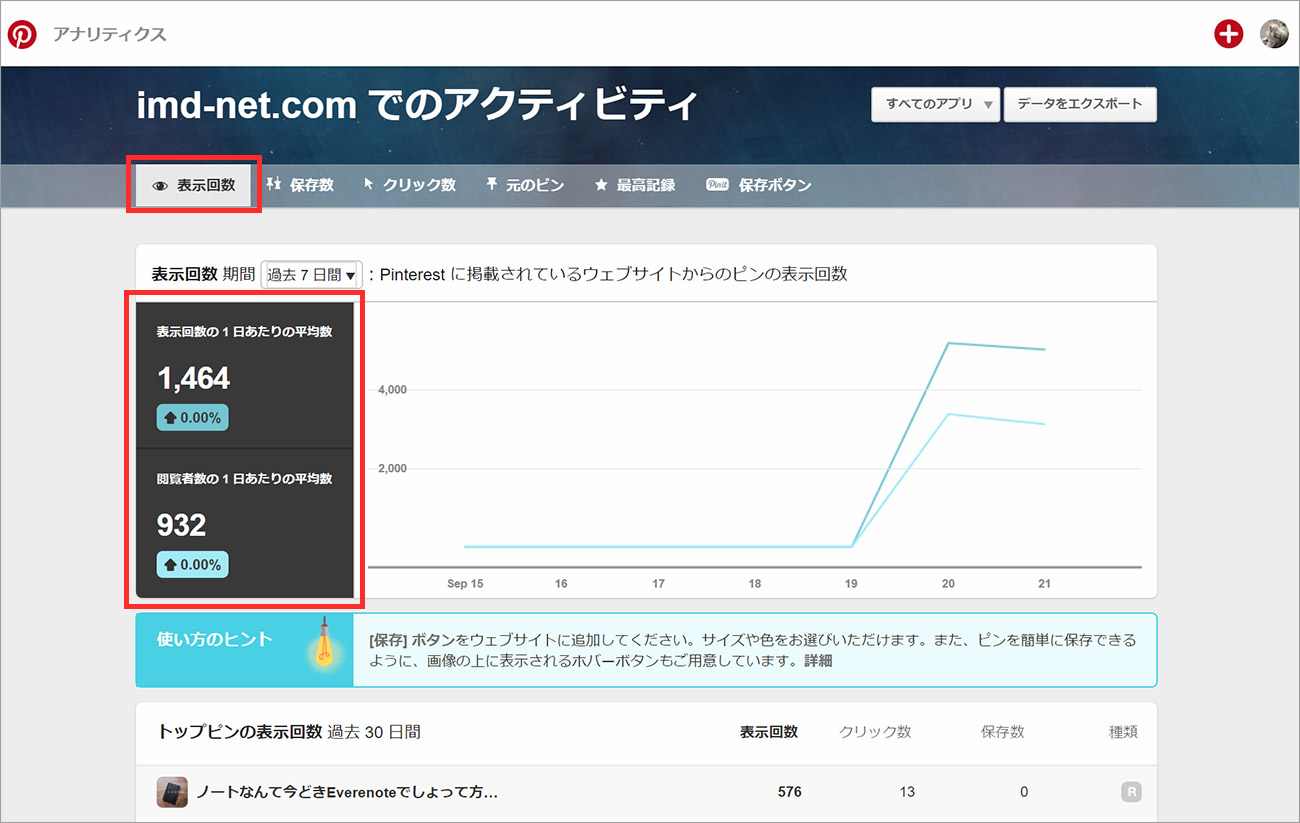Click the R type badge on Evernote pin row

(1131, 792)
